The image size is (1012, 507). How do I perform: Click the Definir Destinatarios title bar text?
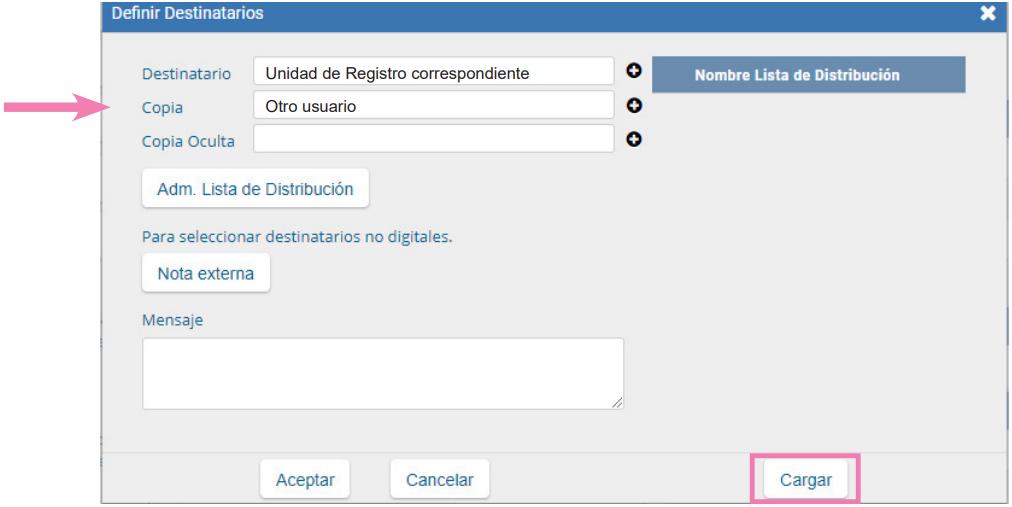(187, 13)
